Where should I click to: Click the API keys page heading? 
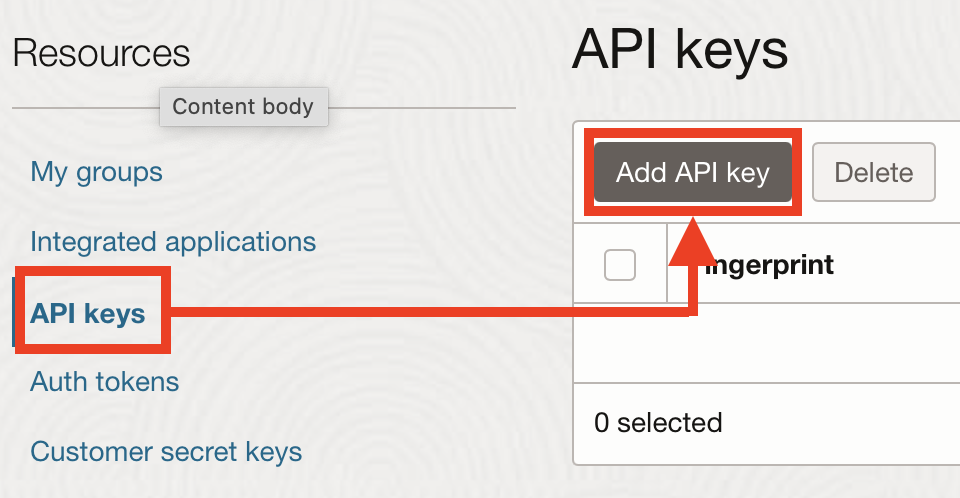[x=680, y=50]
